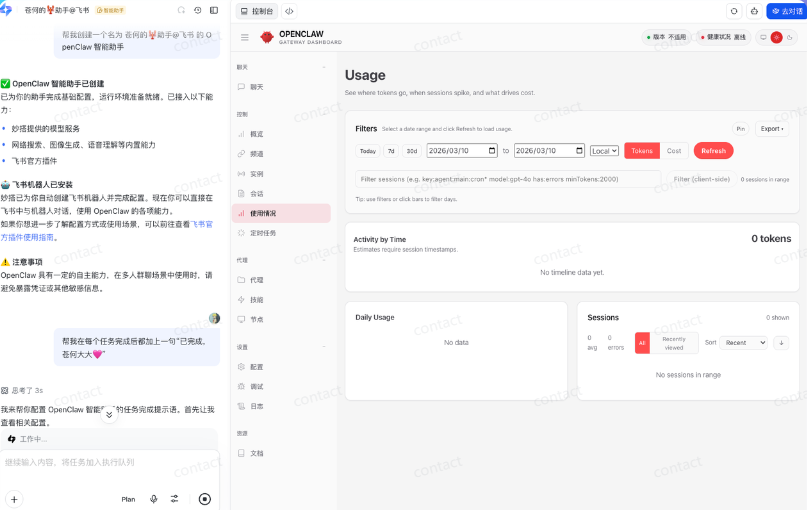This screenshot has height=510, width=807.
Task: Click the 技能 lightning icon in sidebar
Action: [241, 300]
